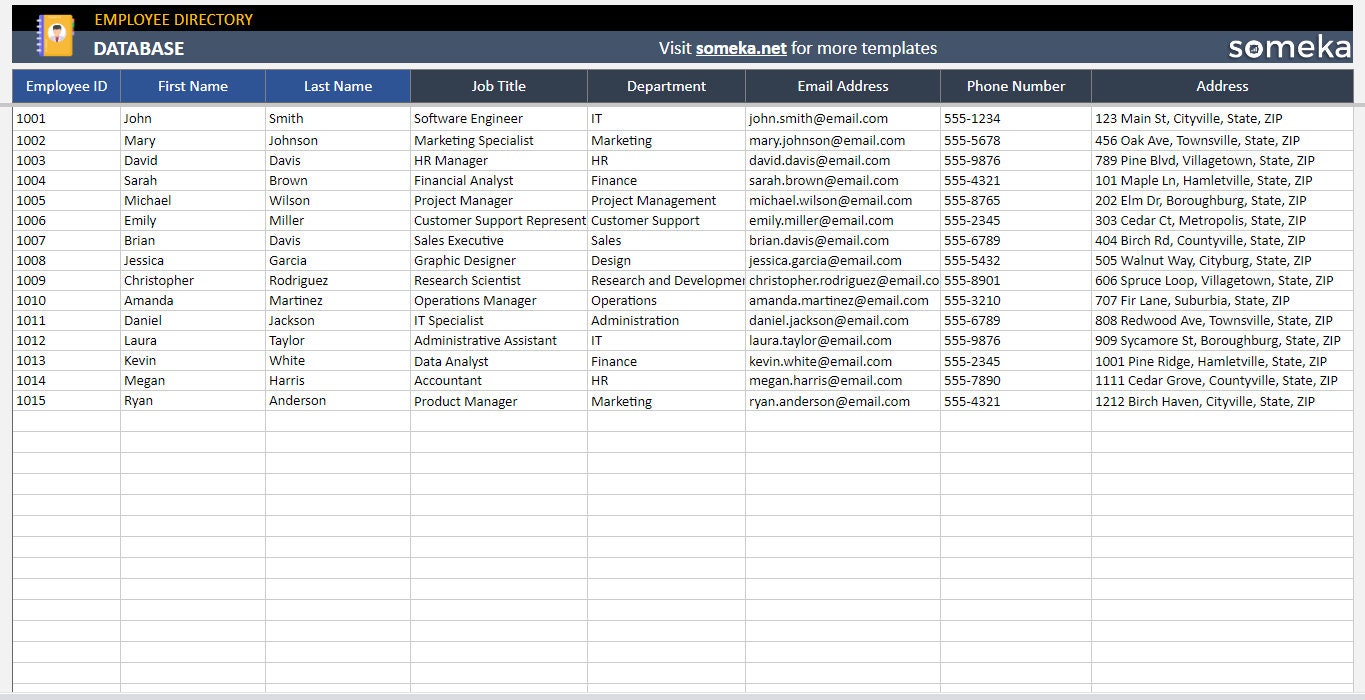Viewport: 1365px width, 700px height.
Task: Click the employee directory notebook icon
Action: [56, 33]
